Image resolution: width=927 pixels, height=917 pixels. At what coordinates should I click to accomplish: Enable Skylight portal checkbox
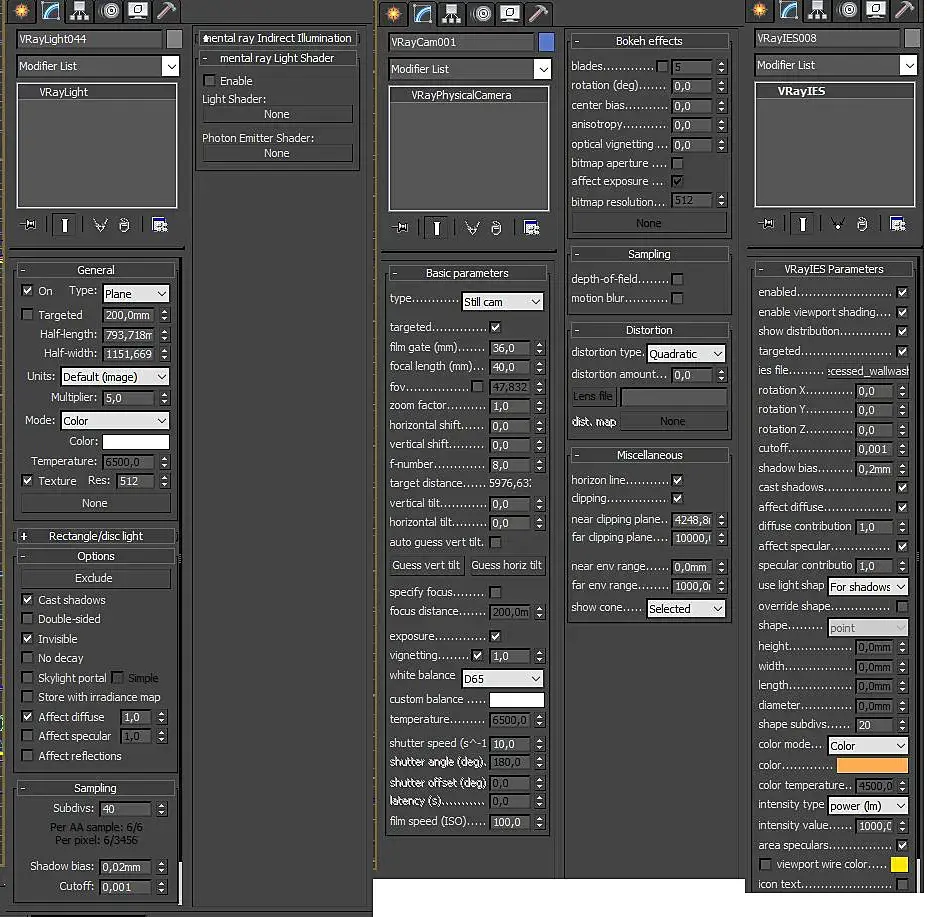(x=27, y=678)
